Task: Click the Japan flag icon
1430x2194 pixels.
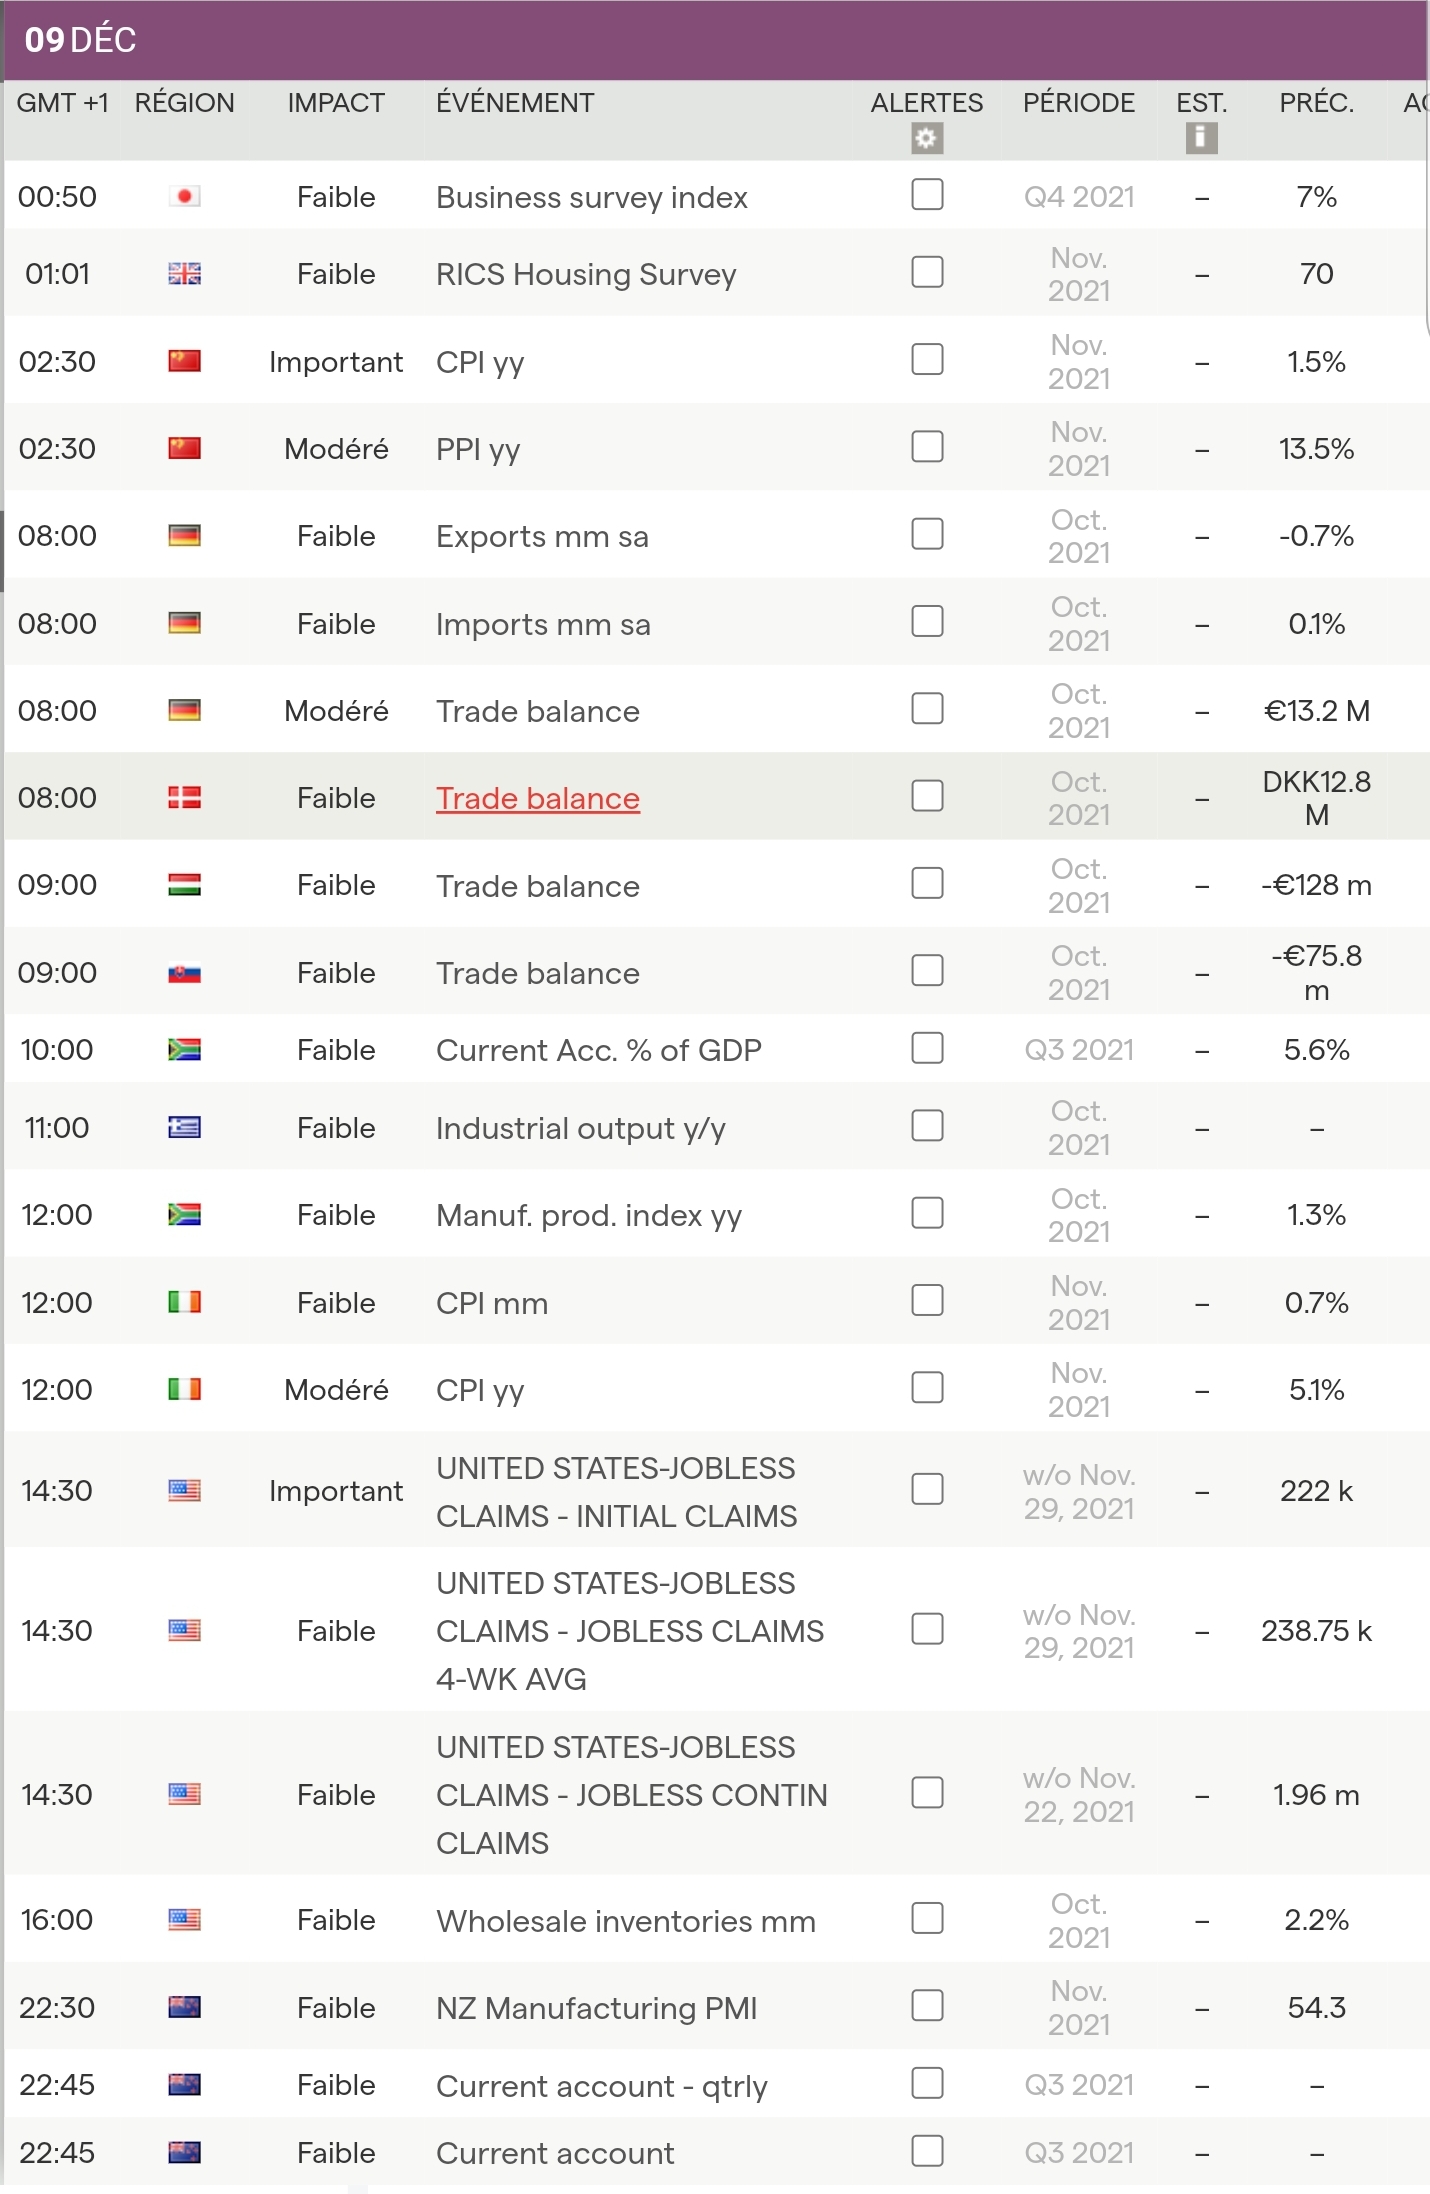Action: point(184,196)
